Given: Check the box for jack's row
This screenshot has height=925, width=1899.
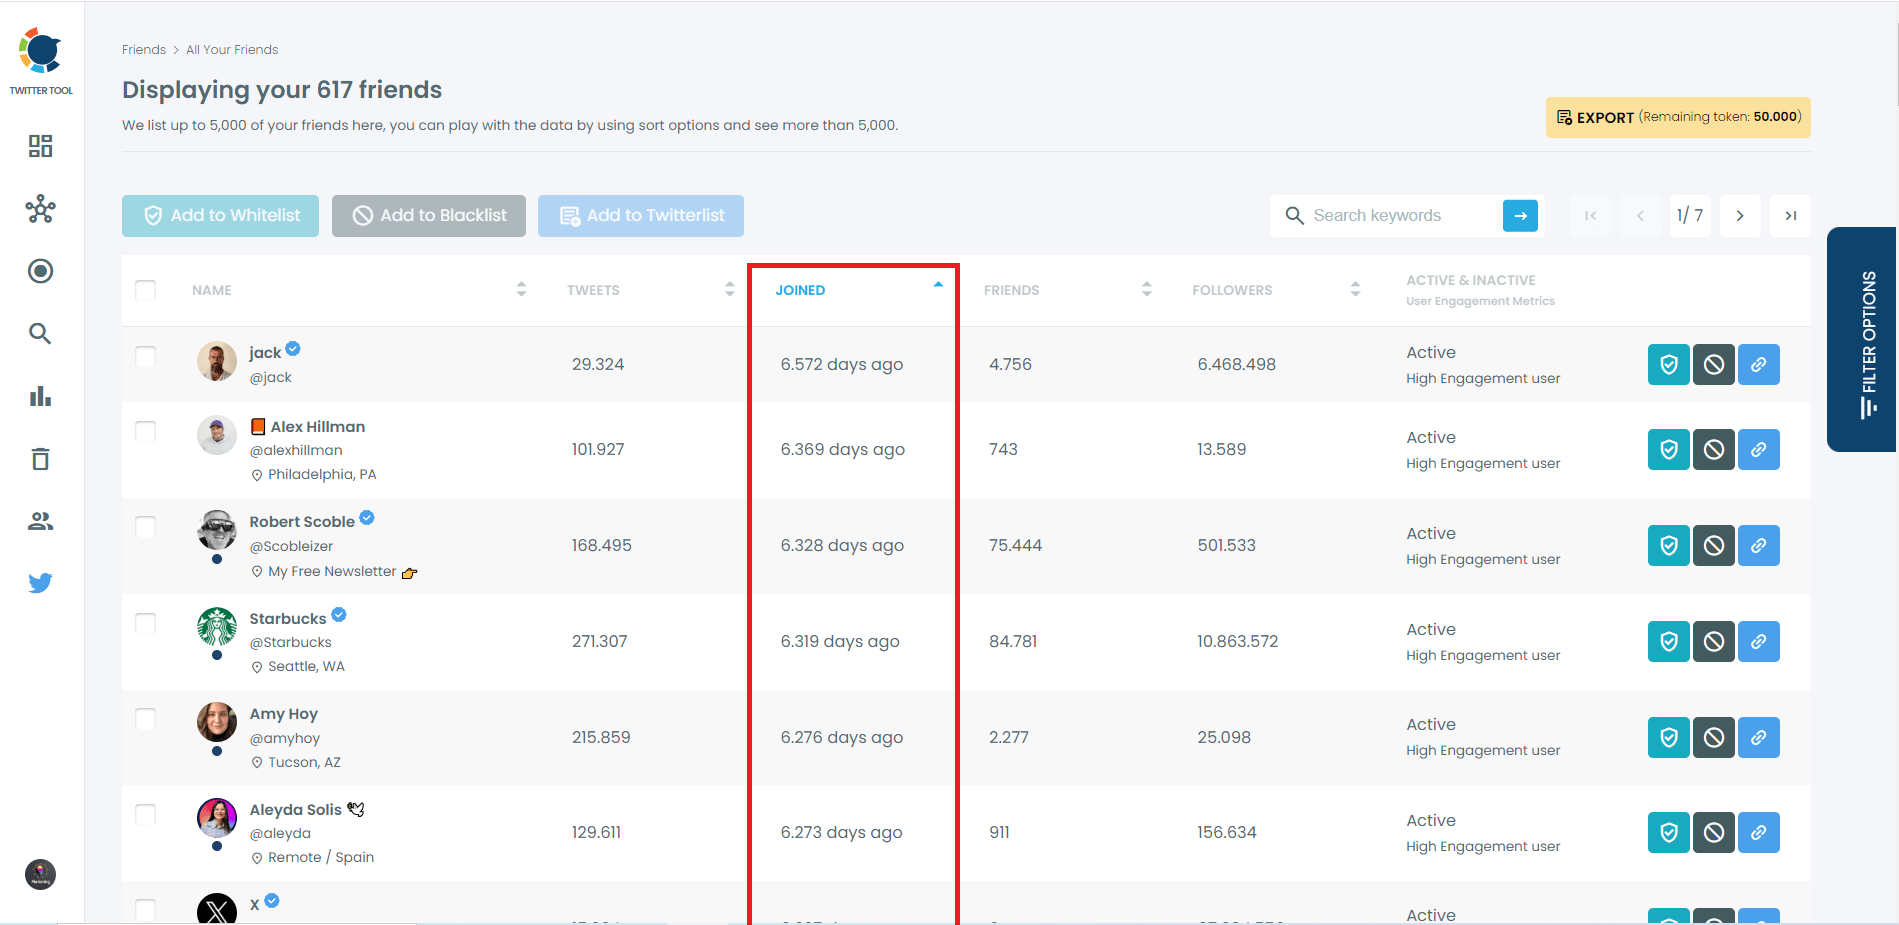Looking at the screenshot, I should coord(146,357).
